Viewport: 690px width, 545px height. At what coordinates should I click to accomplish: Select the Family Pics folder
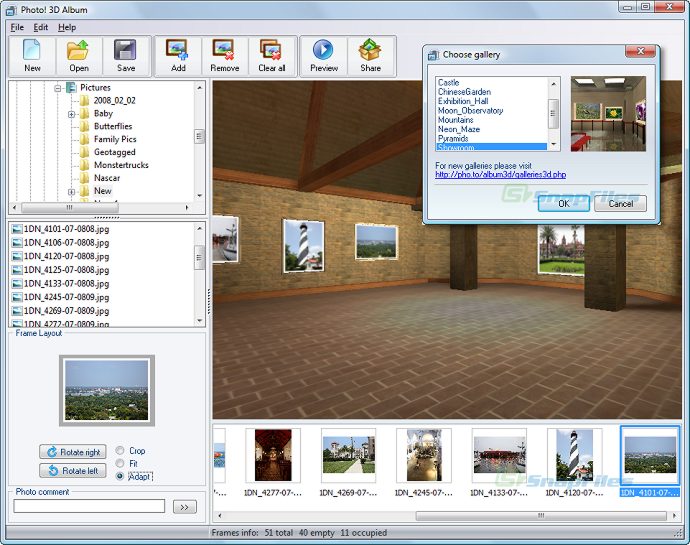pos(114,139)
